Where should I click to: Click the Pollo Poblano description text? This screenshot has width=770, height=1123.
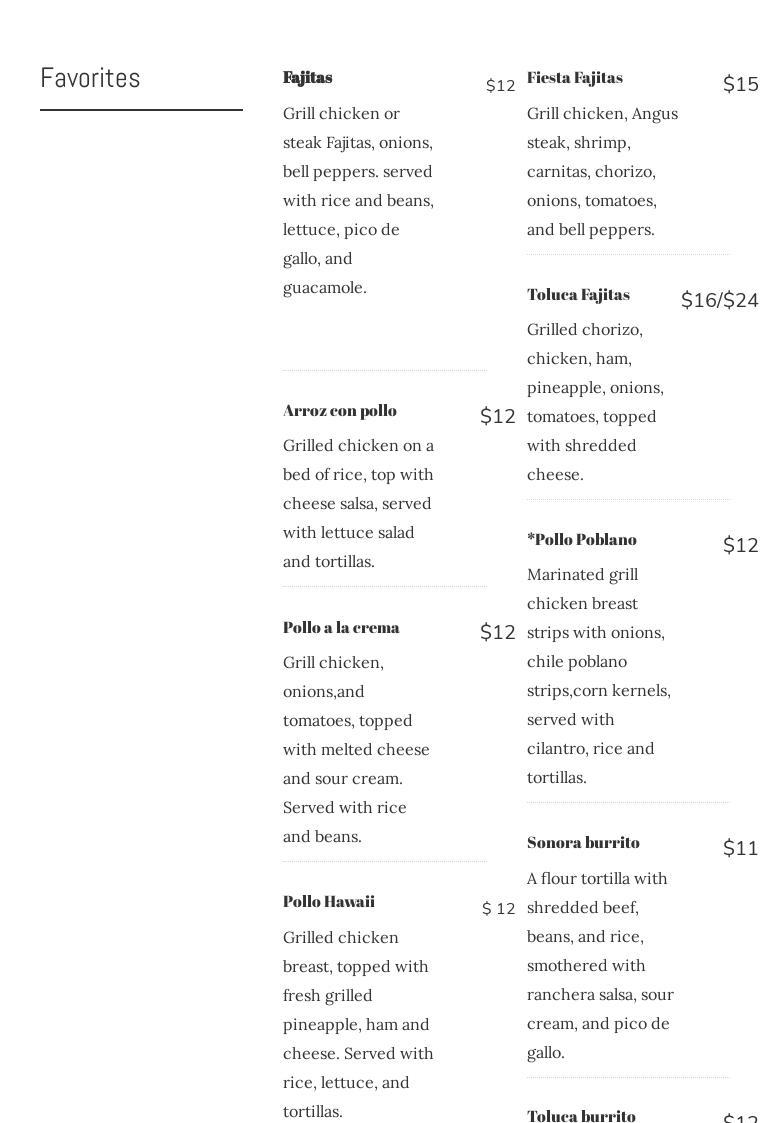tap(599, 675)
